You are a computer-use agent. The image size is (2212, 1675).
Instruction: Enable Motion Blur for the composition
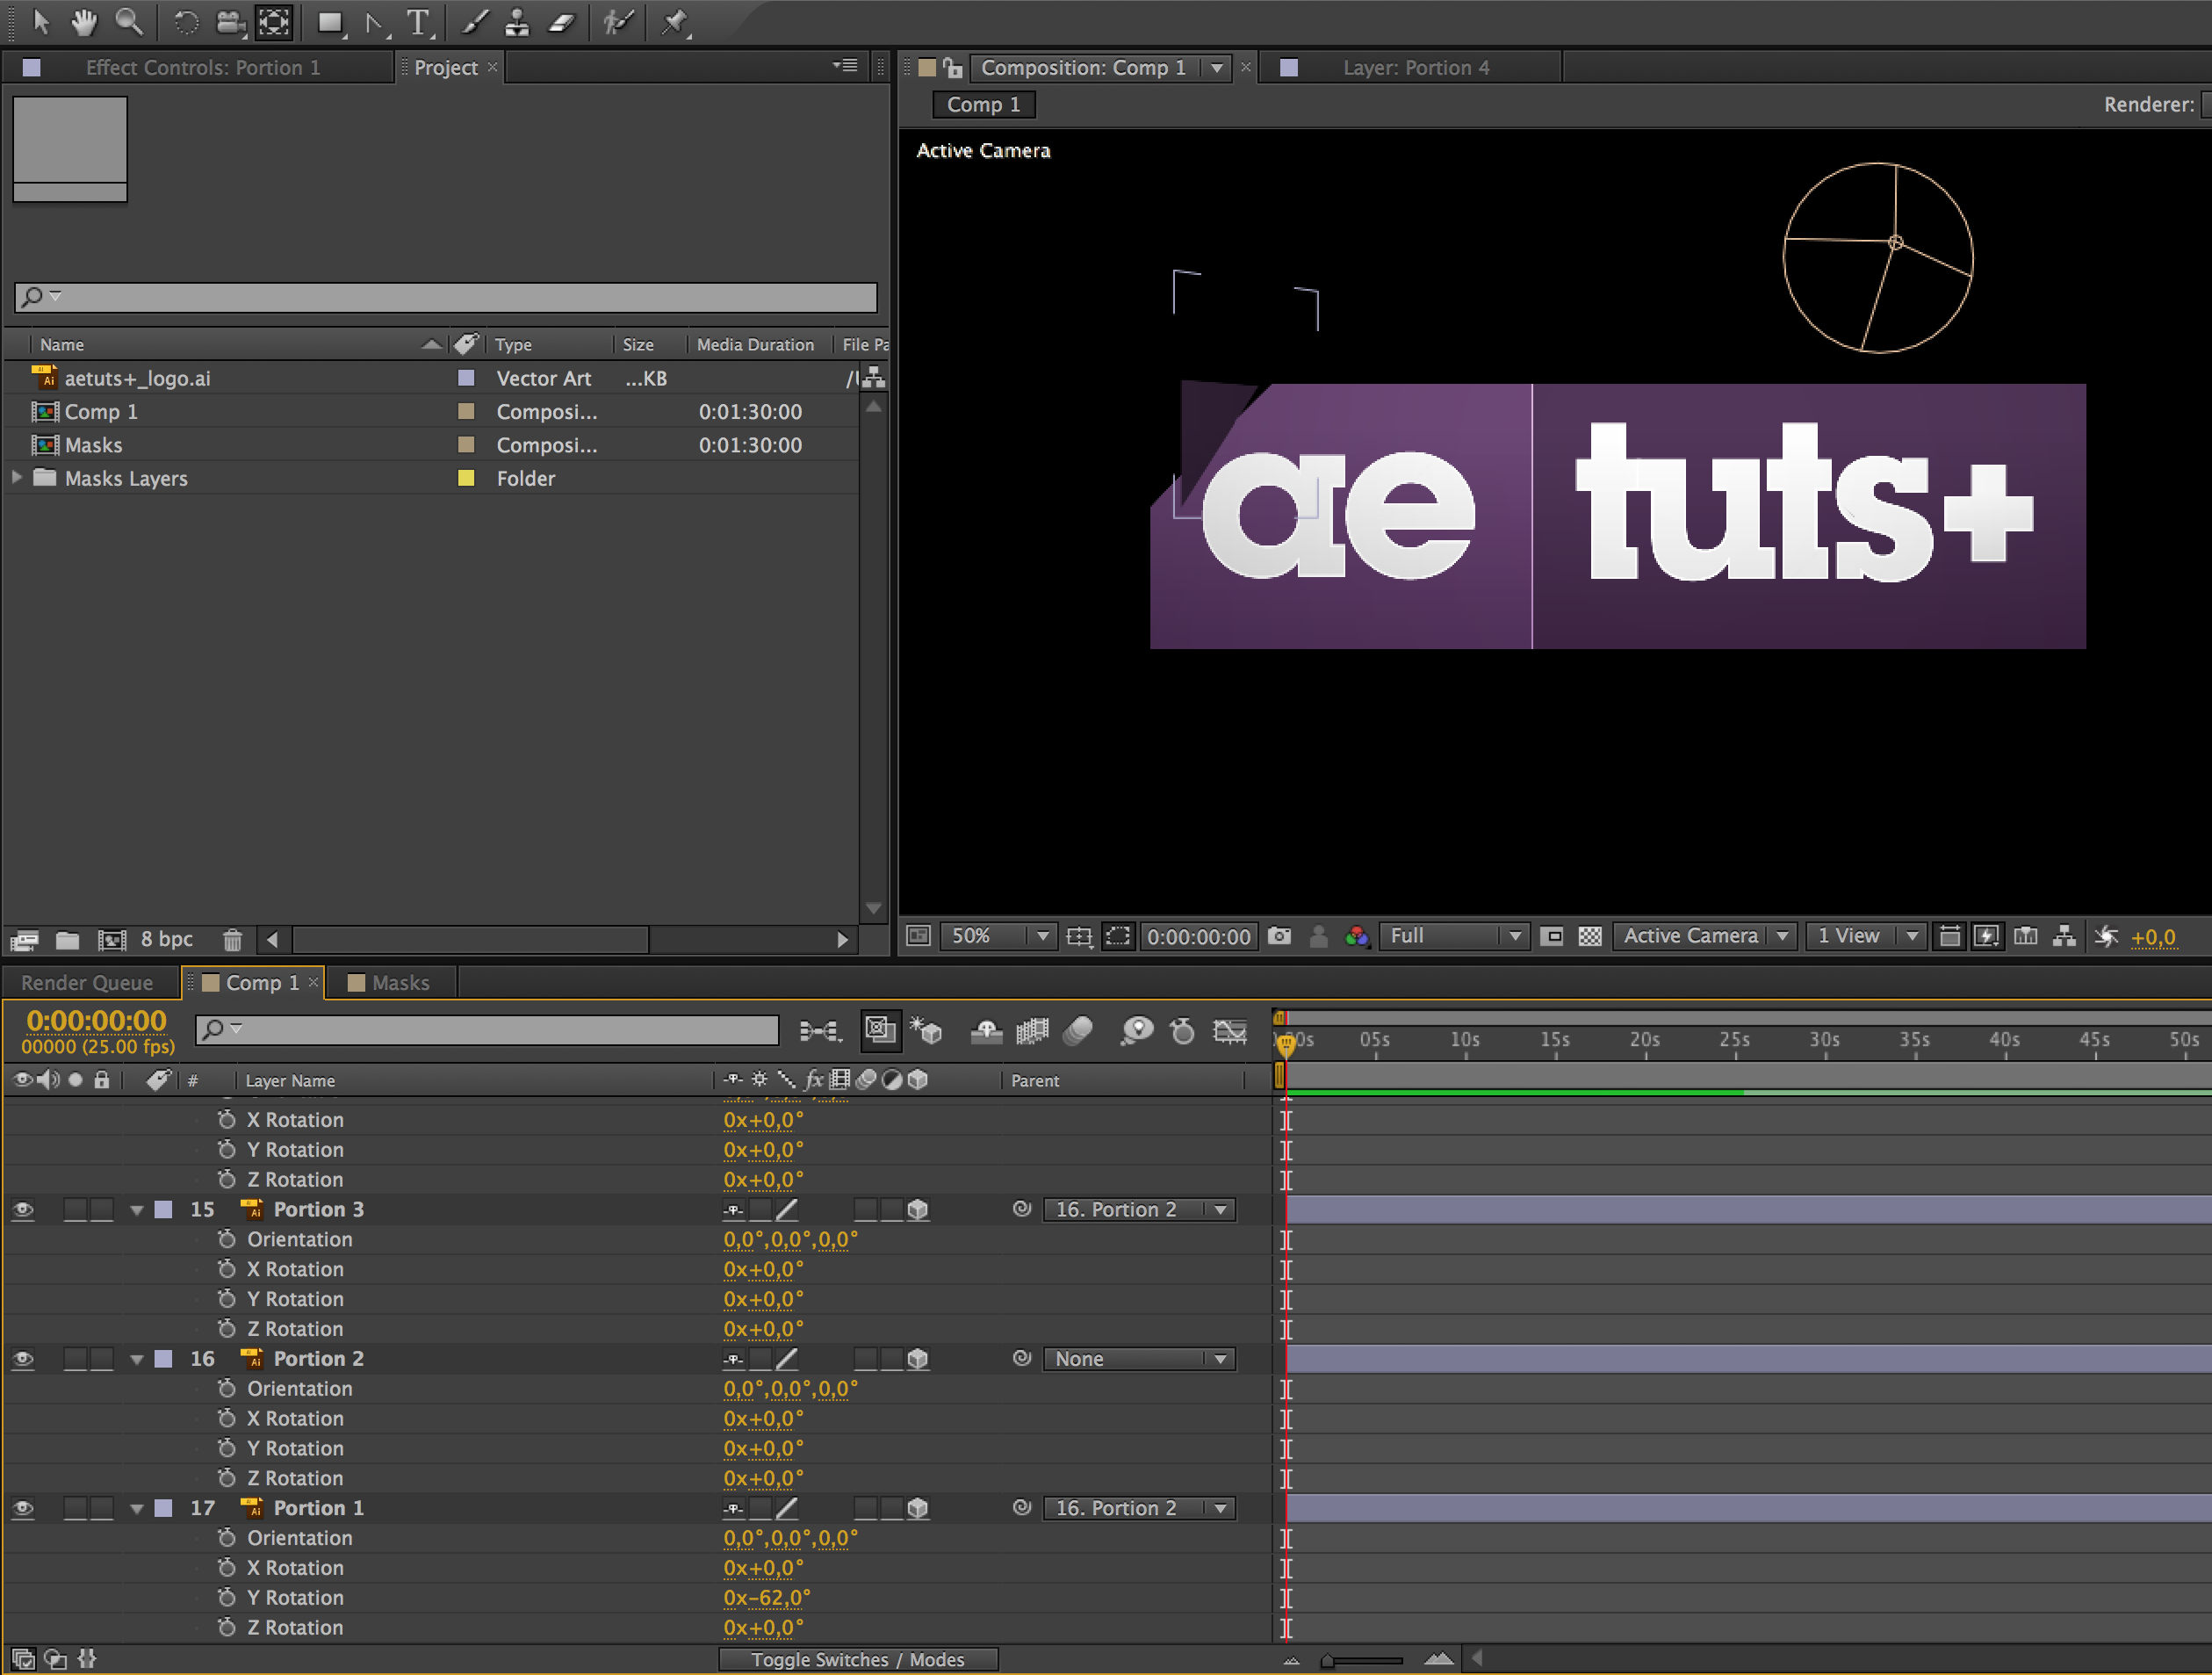click(1078, 1030)
